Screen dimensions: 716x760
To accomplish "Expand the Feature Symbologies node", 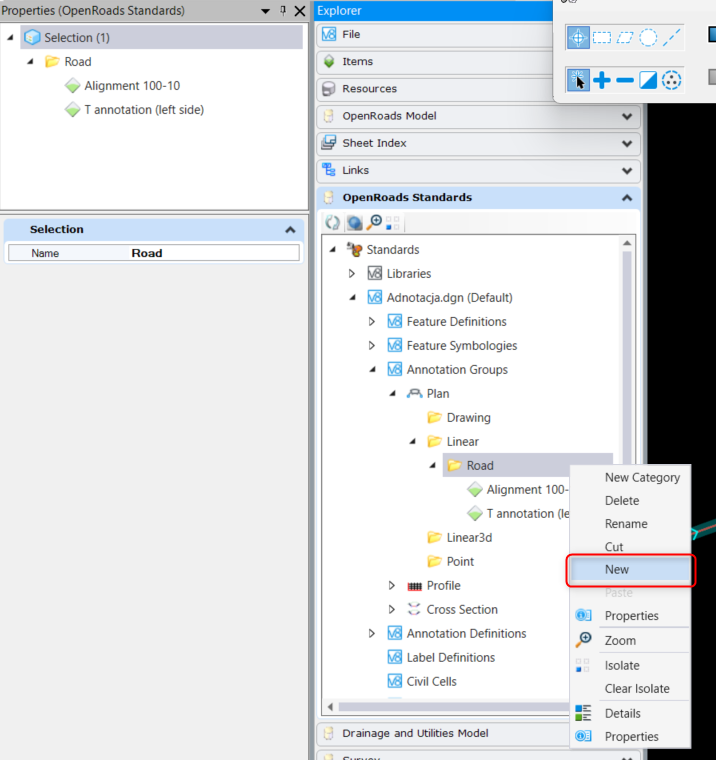I will click(372, 346).
